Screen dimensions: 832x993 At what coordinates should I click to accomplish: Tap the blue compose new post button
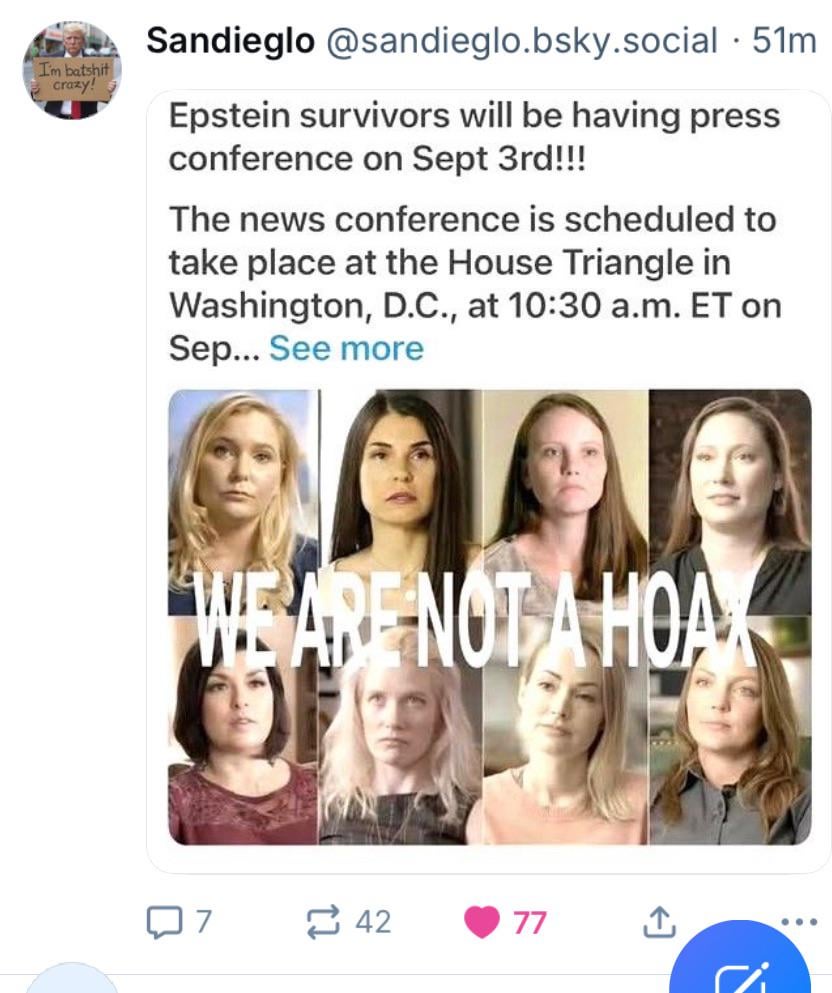point(740,963)
